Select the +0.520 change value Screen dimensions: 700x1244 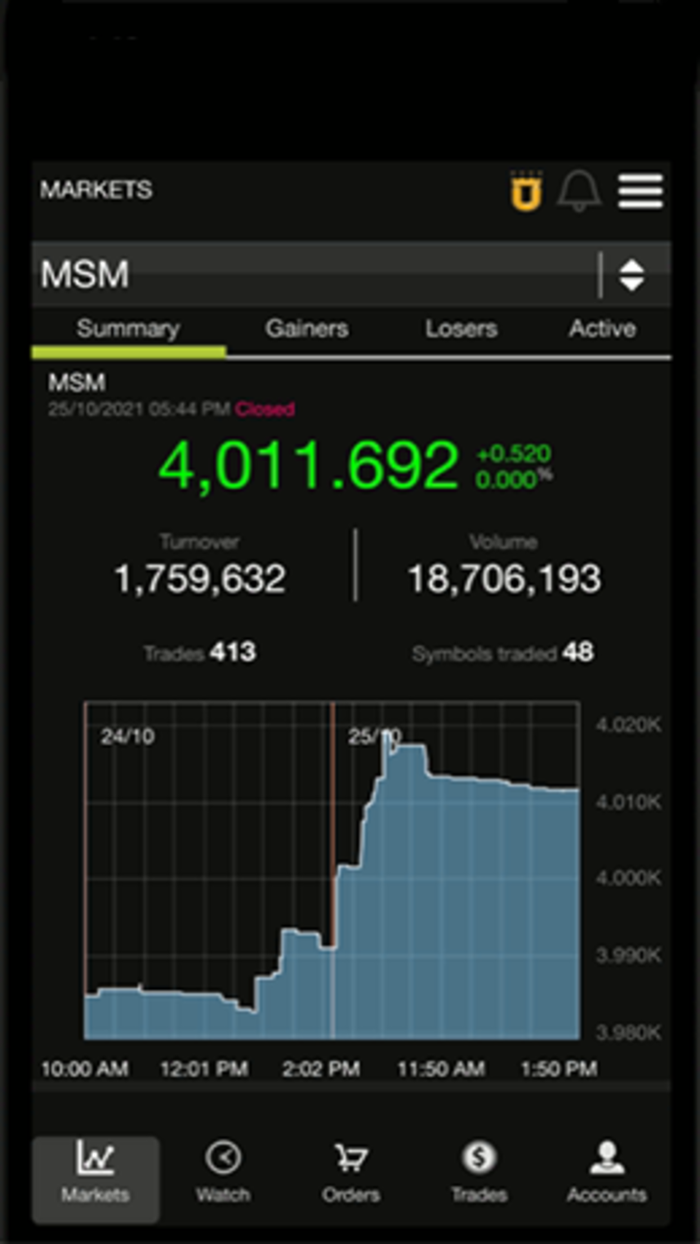tap(513, 454)
